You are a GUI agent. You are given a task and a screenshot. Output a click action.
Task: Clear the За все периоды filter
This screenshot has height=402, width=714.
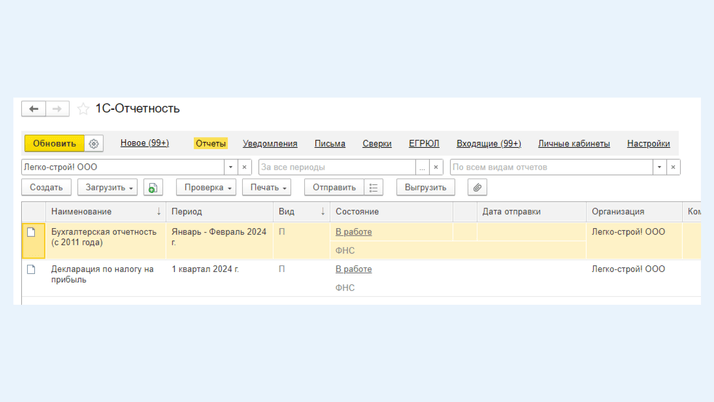[x=436, y=167]
